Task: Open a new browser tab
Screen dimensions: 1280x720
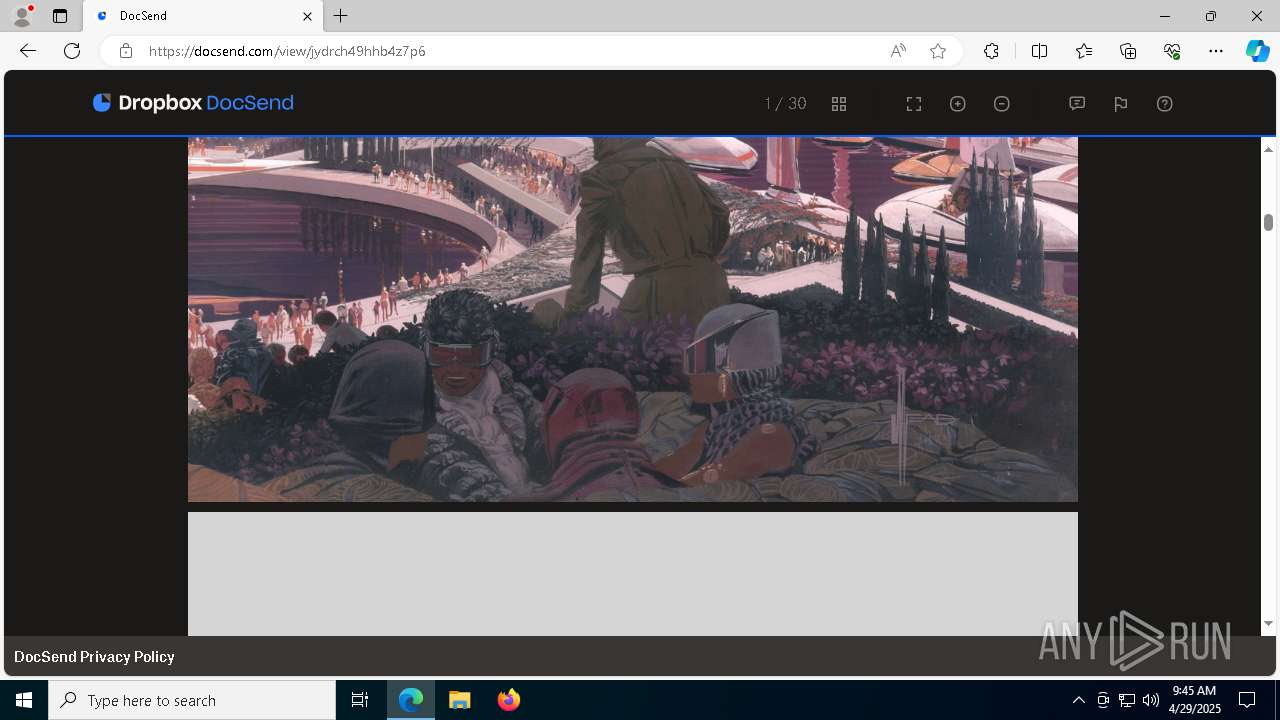Action: coord(341,16)
